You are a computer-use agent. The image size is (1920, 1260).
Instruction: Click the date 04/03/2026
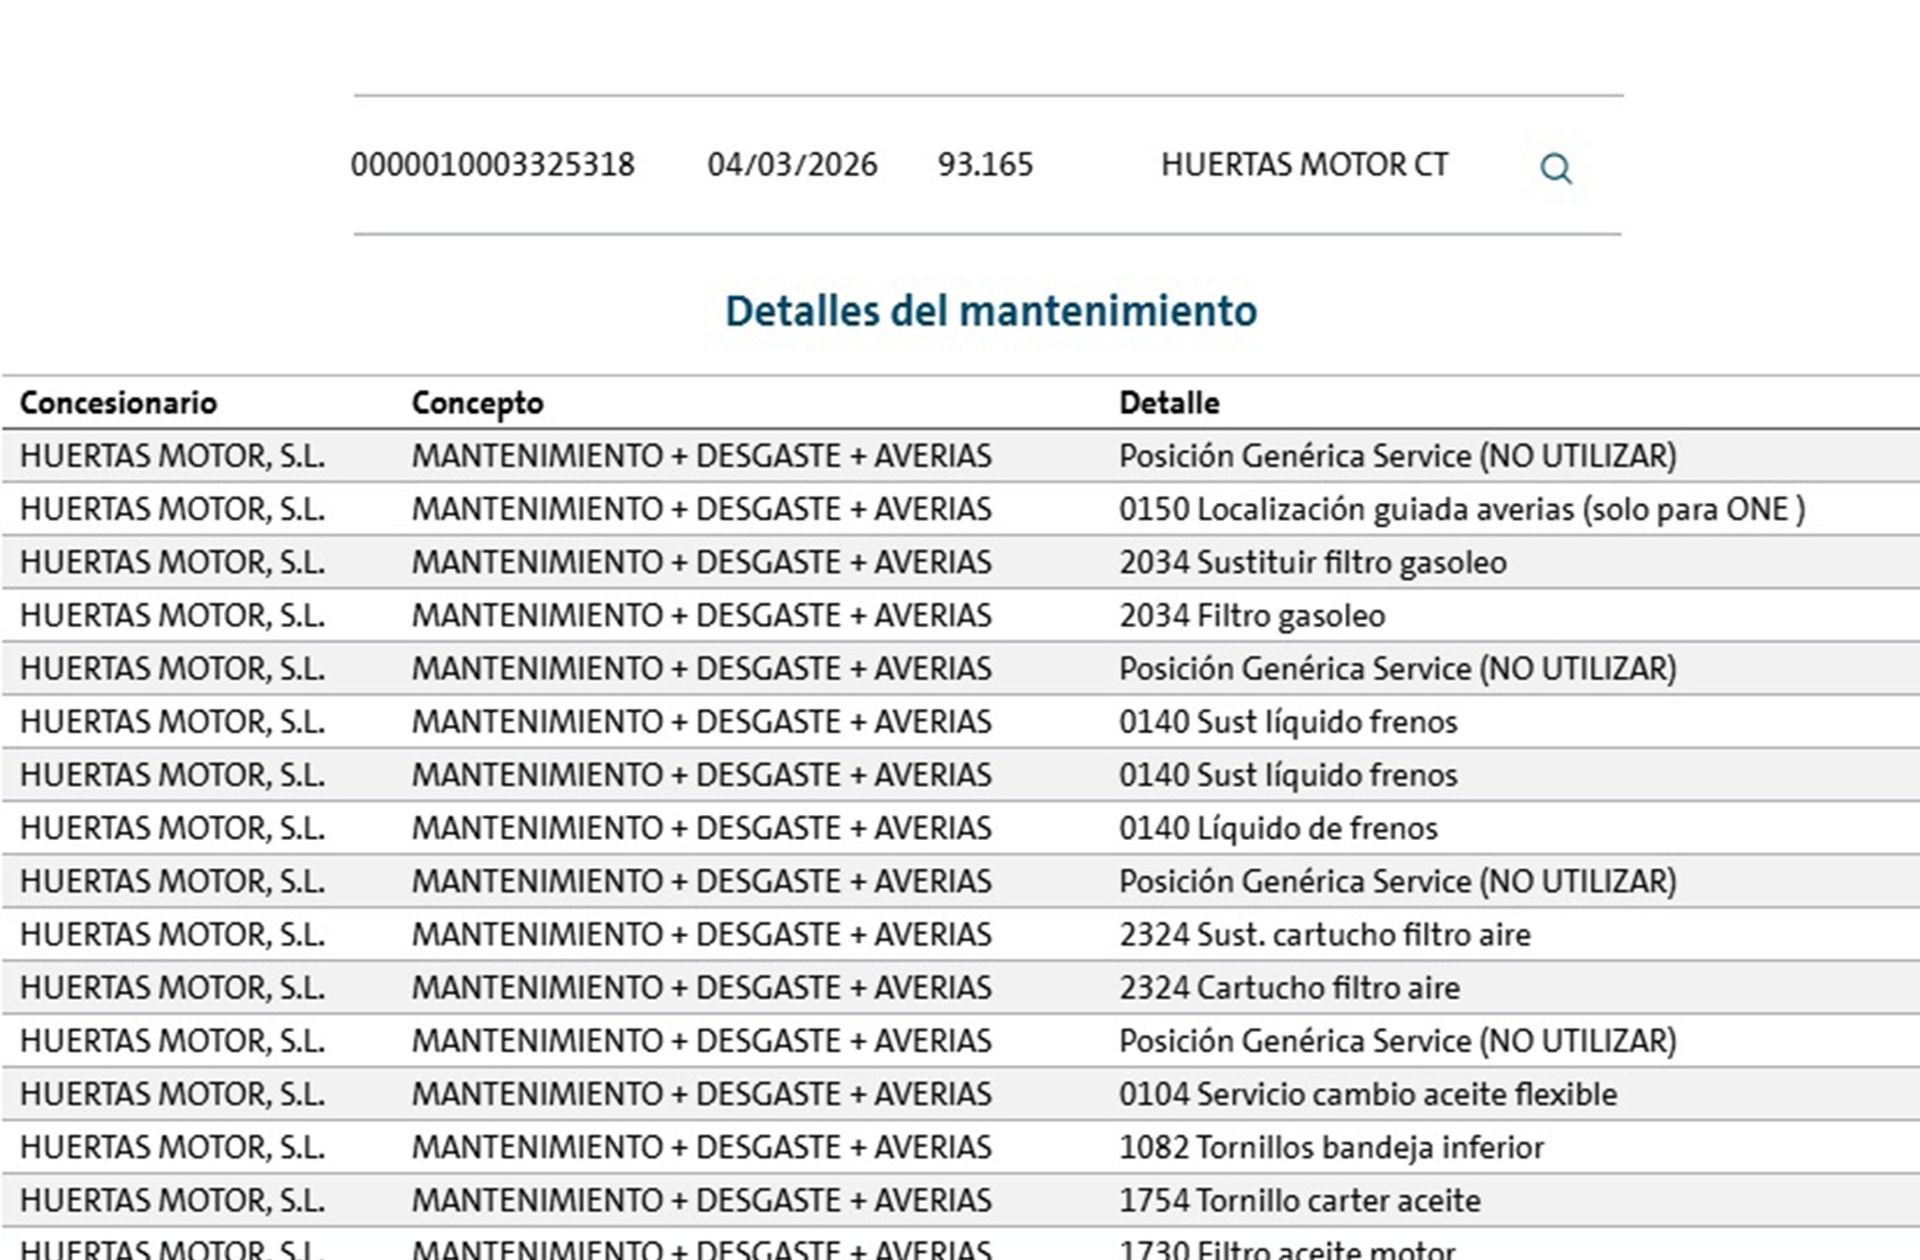792,165
